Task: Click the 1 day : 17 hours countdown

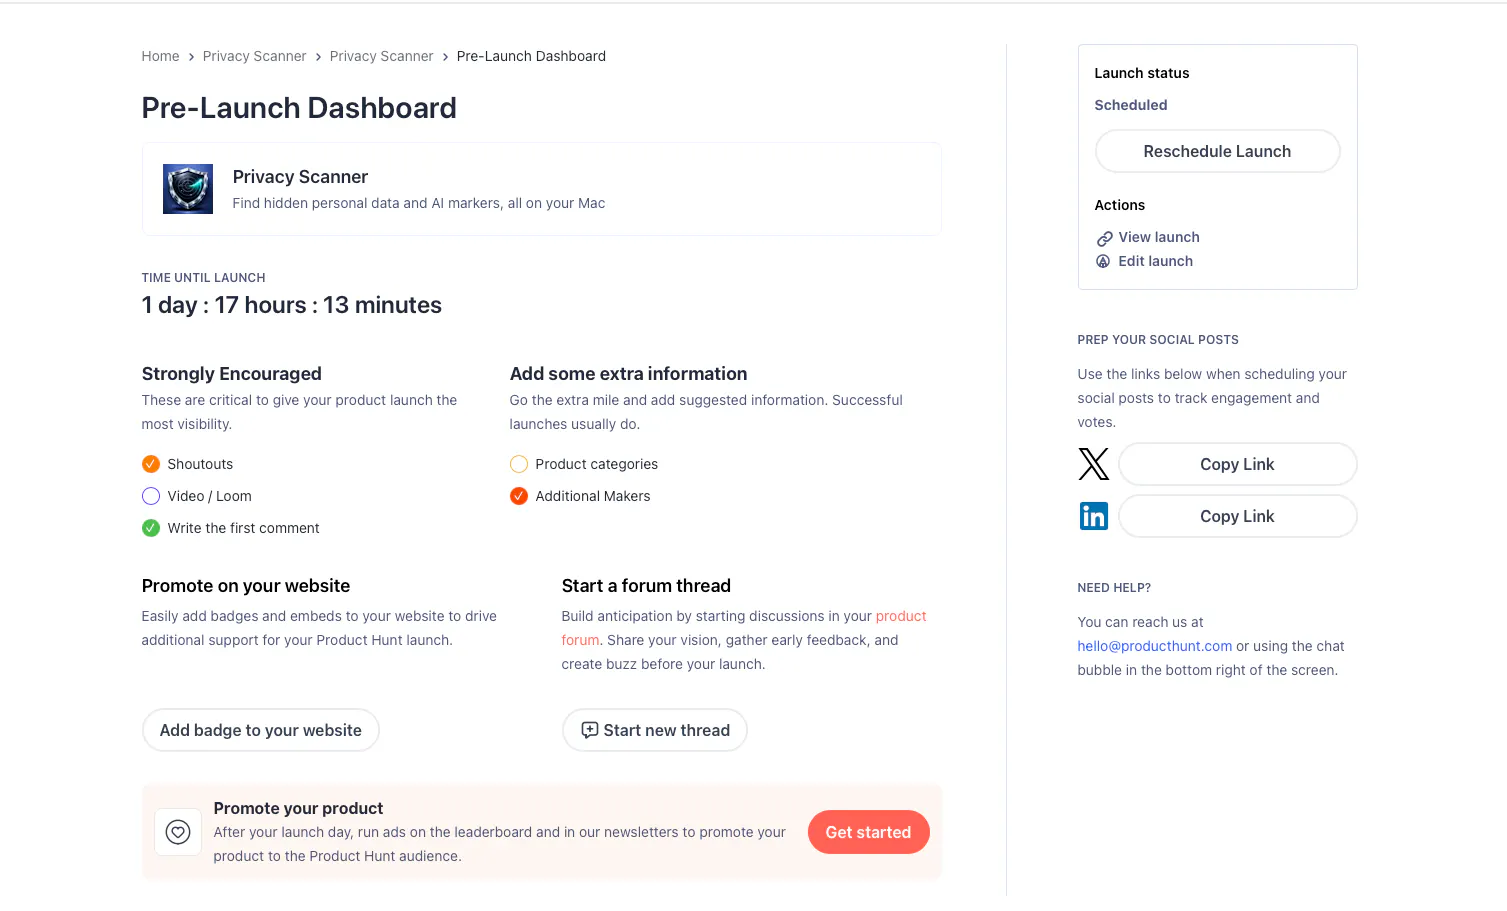Action: 292,305
